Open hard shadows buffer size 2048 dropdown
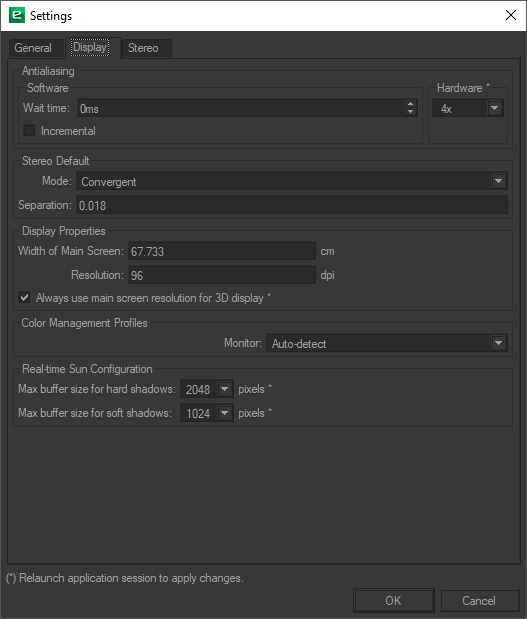 pos(207,389)
